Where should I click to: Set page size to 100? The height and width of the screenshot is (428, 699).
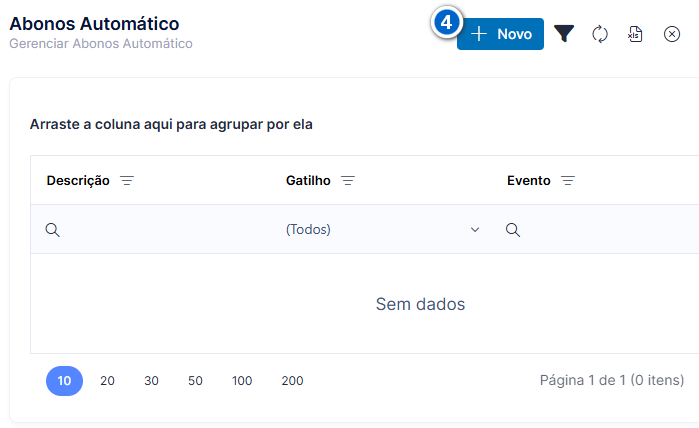242,381
